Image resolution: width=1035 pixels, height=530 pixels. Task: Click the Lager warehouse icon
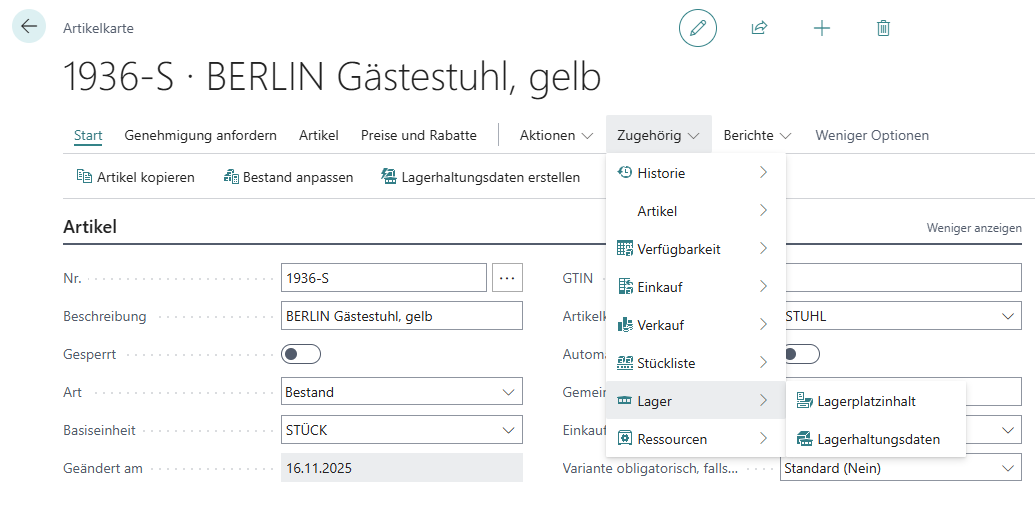pyautogui.click(x=624, y=401)
